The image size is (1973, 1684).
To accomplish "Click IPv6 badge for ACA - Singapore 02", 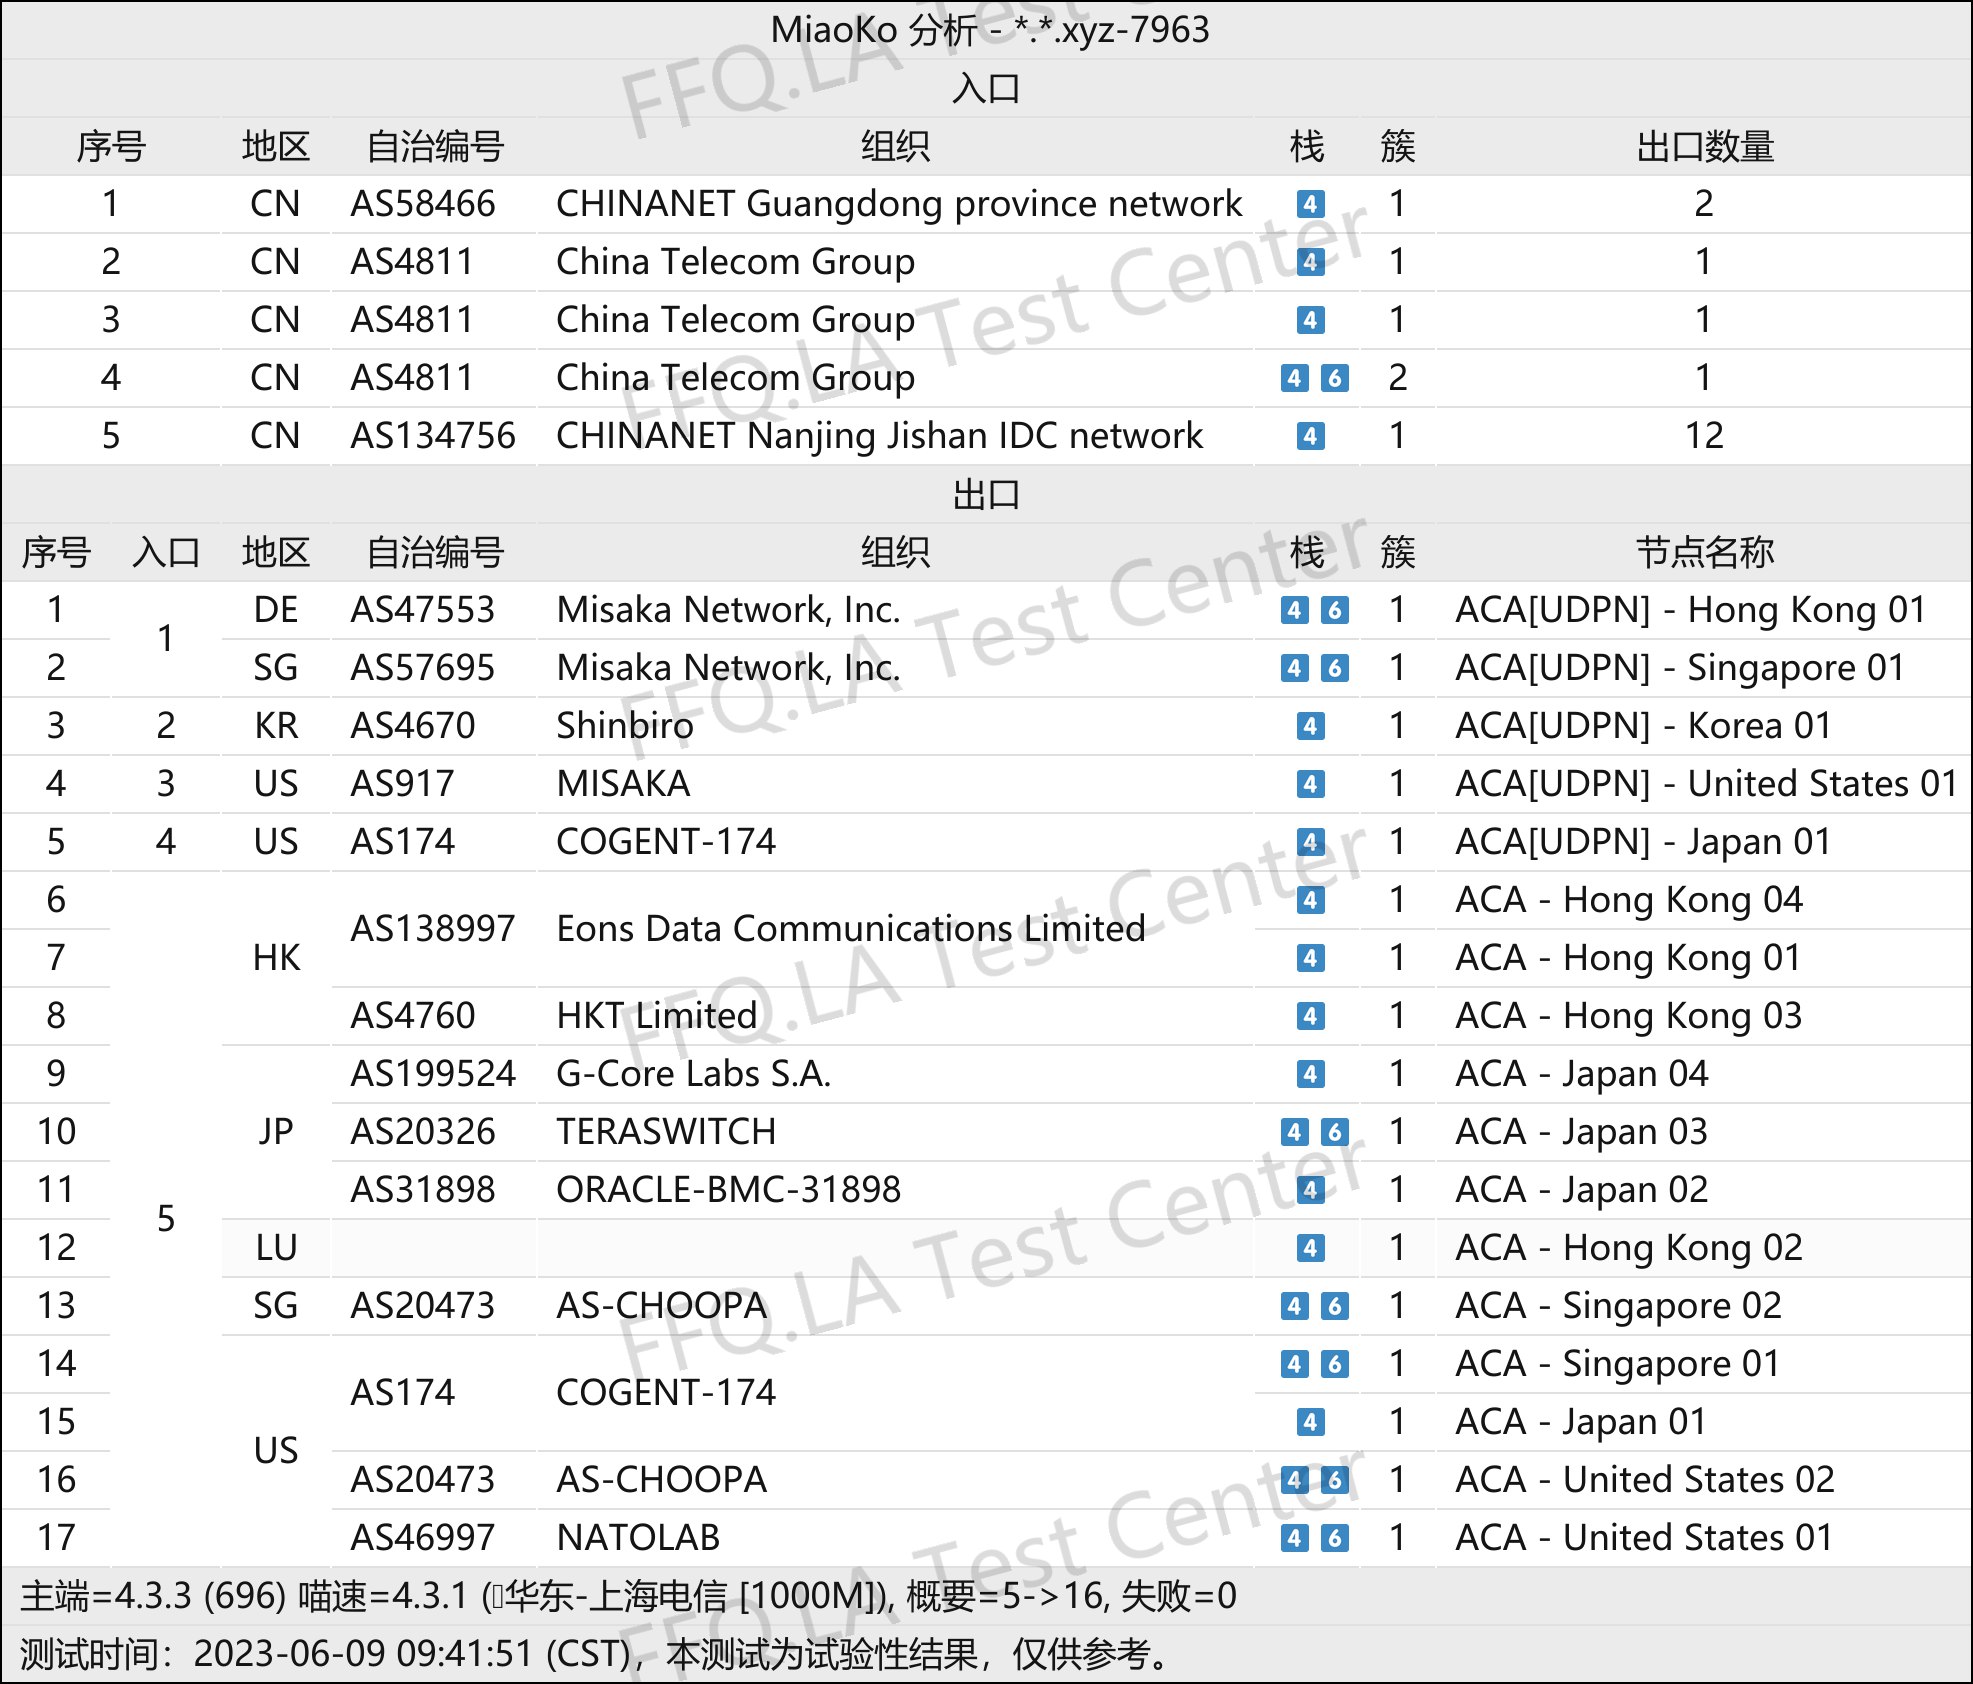I will tap(1334, 1306).
